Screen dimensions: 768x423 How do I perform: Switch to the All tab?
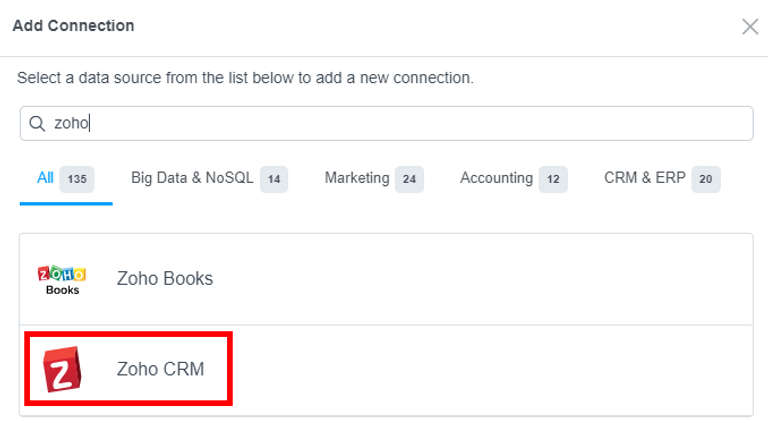(66, 179)
